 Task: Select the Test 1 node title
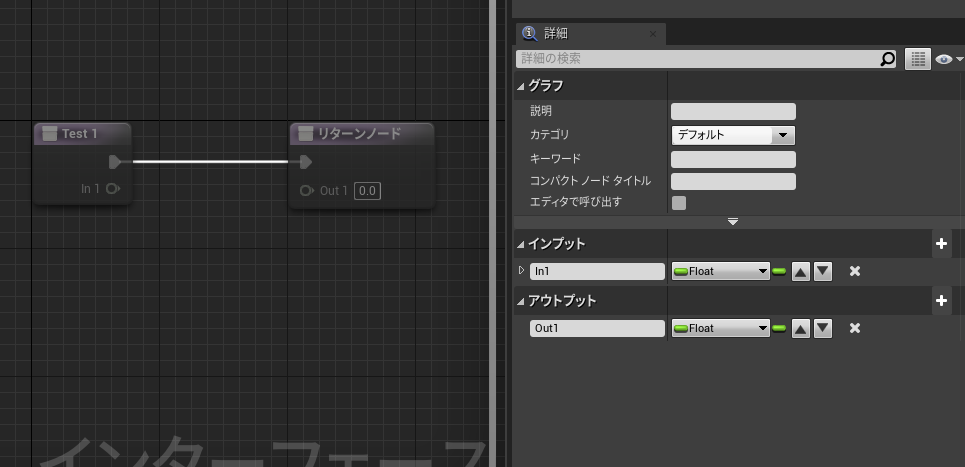point(79,134)
